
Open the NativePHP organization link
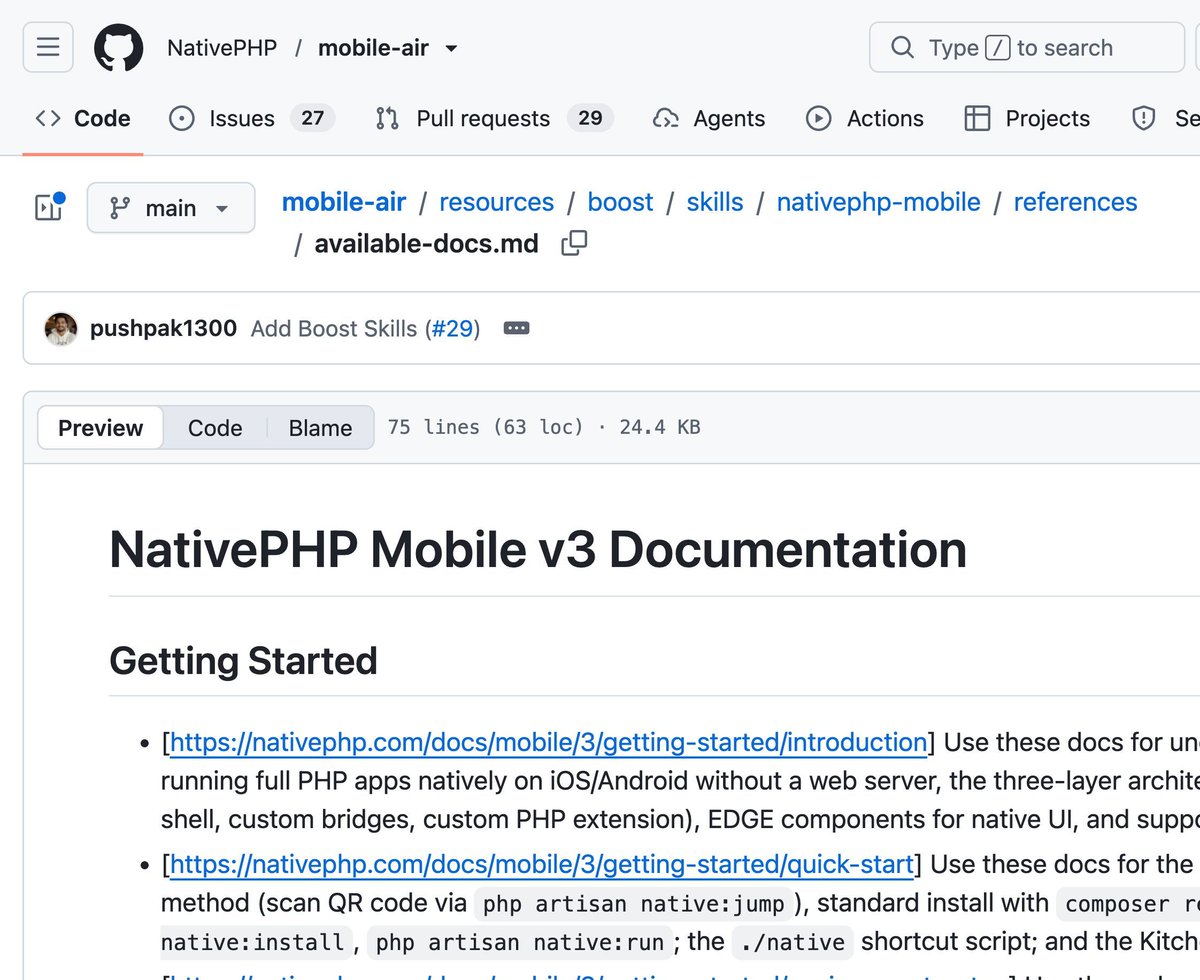[222, 48]
